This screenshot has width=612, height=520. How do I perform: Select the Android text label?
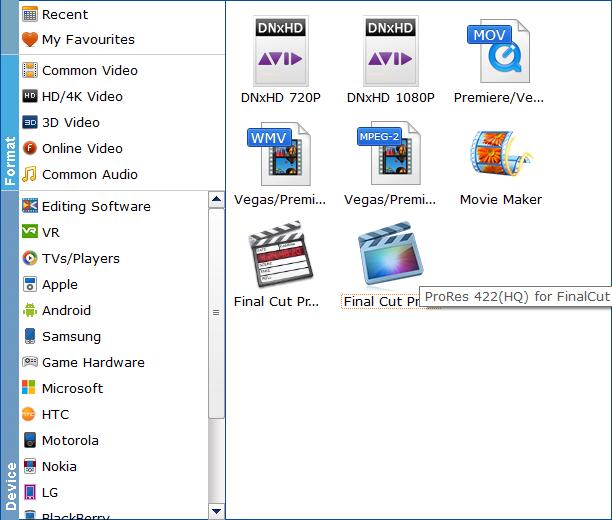point(66,311)
